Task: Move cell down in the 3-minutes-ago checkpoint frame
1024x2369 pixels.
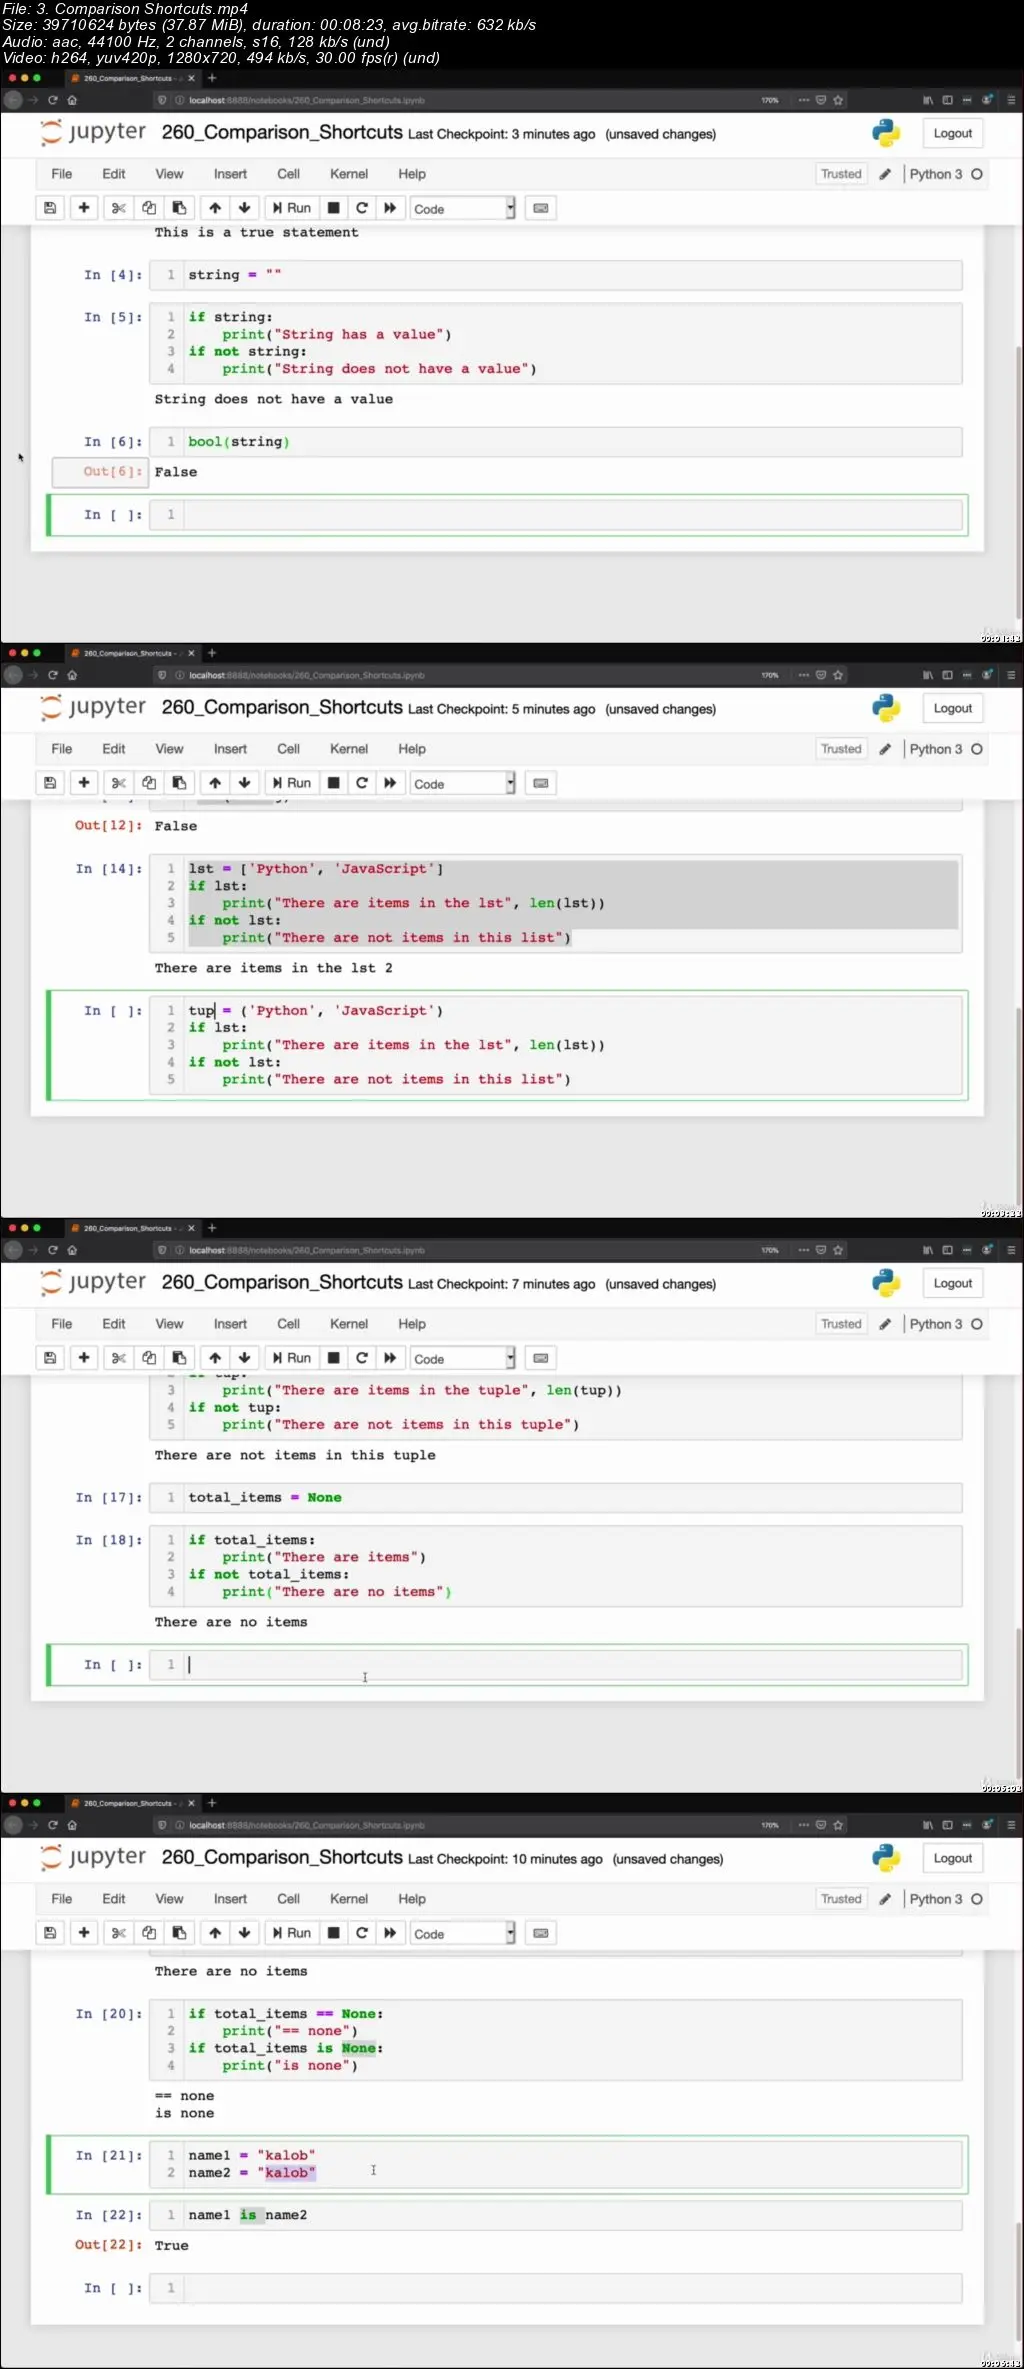Action: pyautogui.click(x=244, y=208)
